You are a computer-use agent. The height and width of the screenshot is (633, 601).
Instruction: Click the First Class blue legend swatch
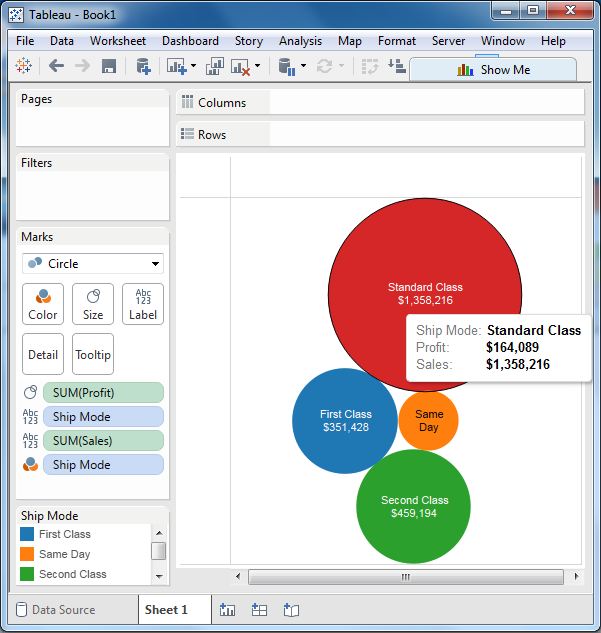(x=27, y=534)
